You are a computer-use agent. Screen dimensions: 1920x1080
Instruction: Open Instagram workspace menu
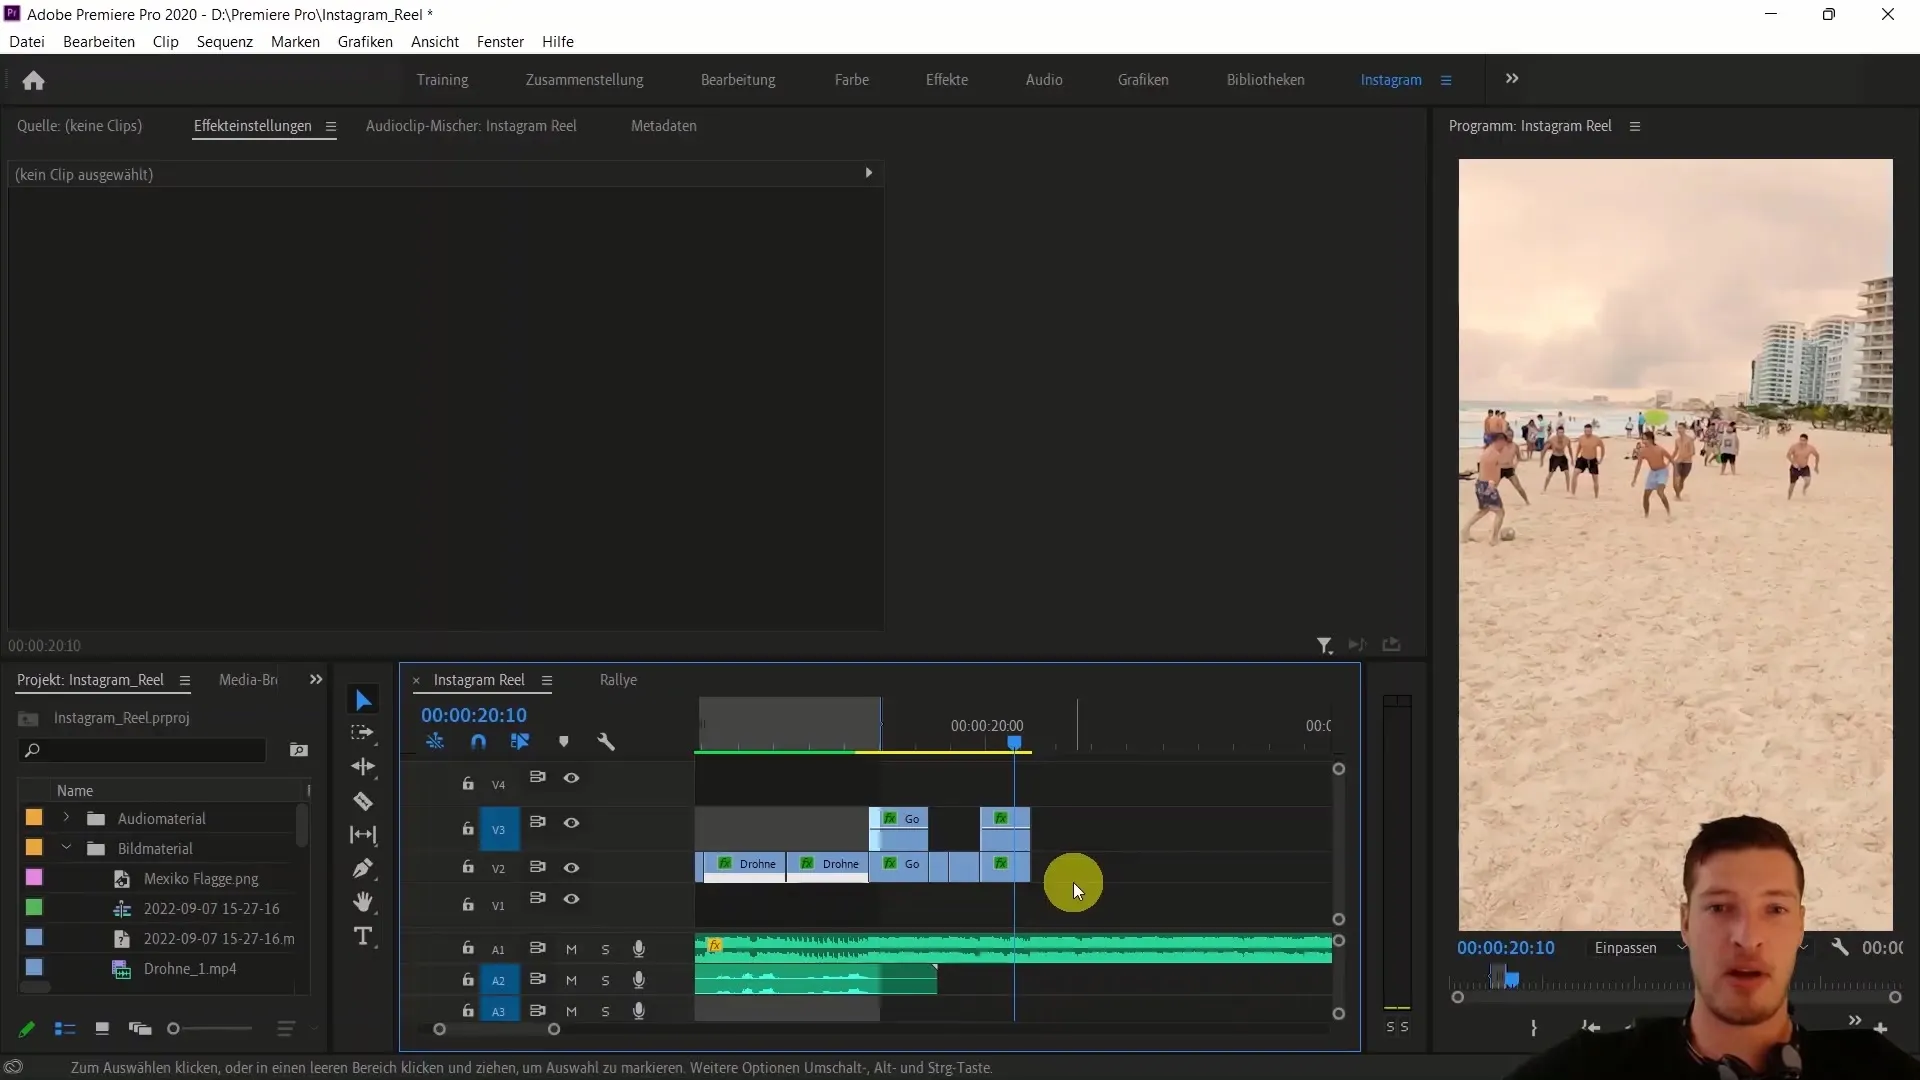[1446, 80]
